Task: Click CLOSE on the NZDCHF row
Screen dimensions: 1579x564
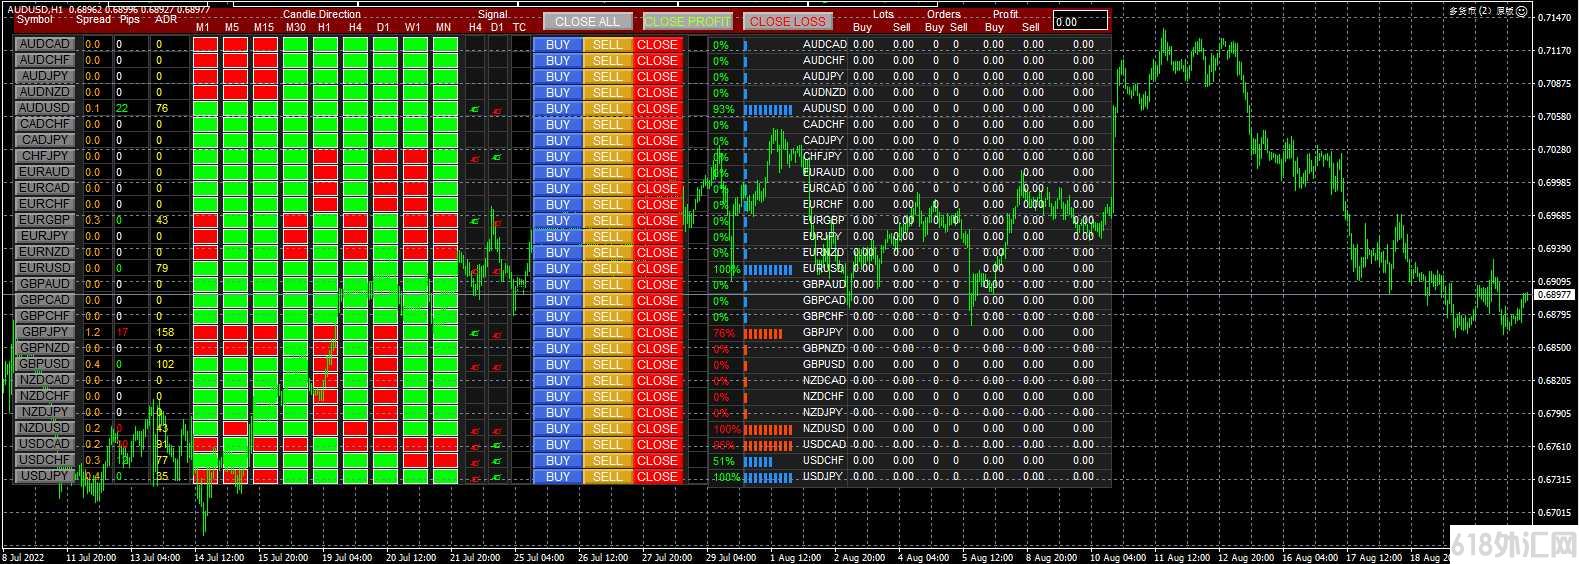Action: click(x=657, y=396)
